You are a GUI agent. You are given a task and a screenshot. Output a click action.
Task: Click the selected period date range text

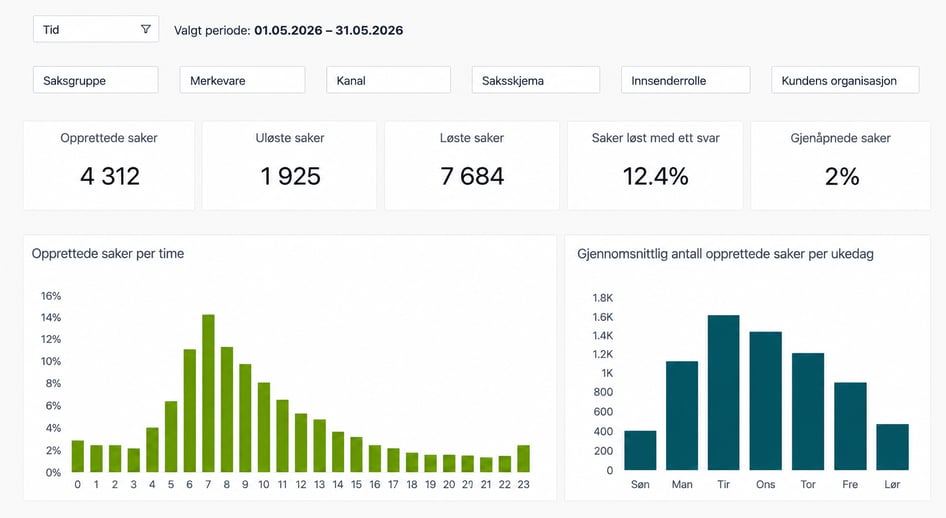point(329,30)
